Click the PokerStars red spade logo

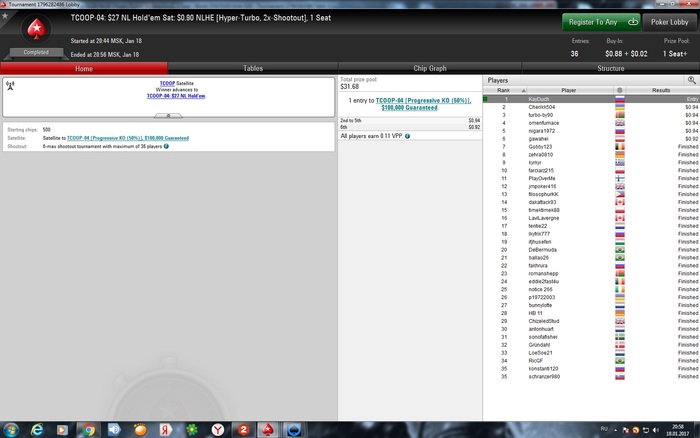click(36, 29)
